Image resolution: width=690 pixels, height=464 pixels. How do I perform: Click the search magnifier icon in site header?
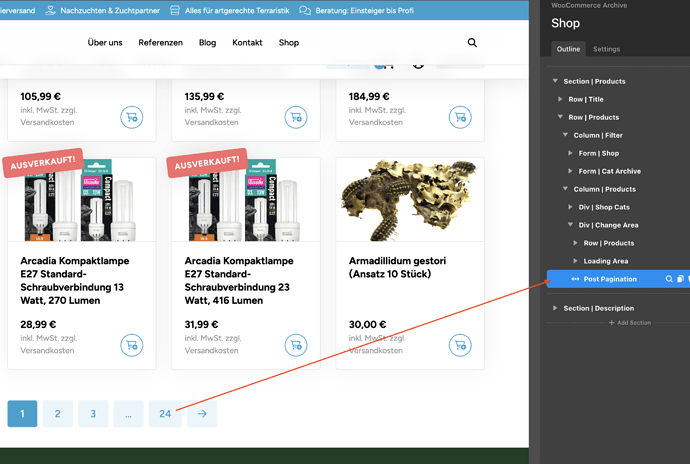click(472, 43)
